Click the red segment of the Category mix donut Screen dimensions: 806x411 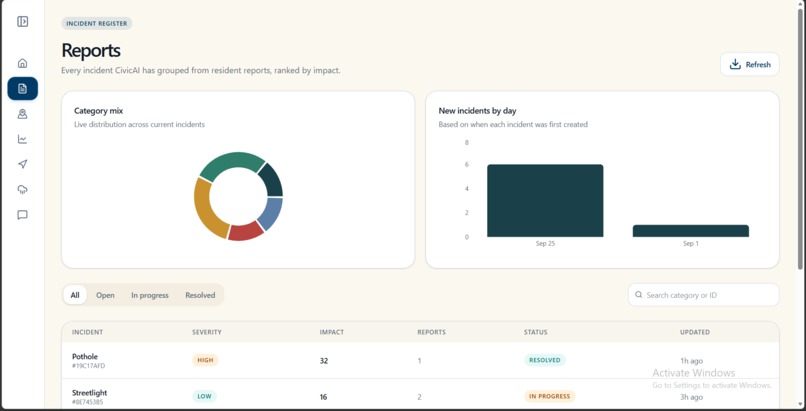pyautogui.click(x=246, y=231)
